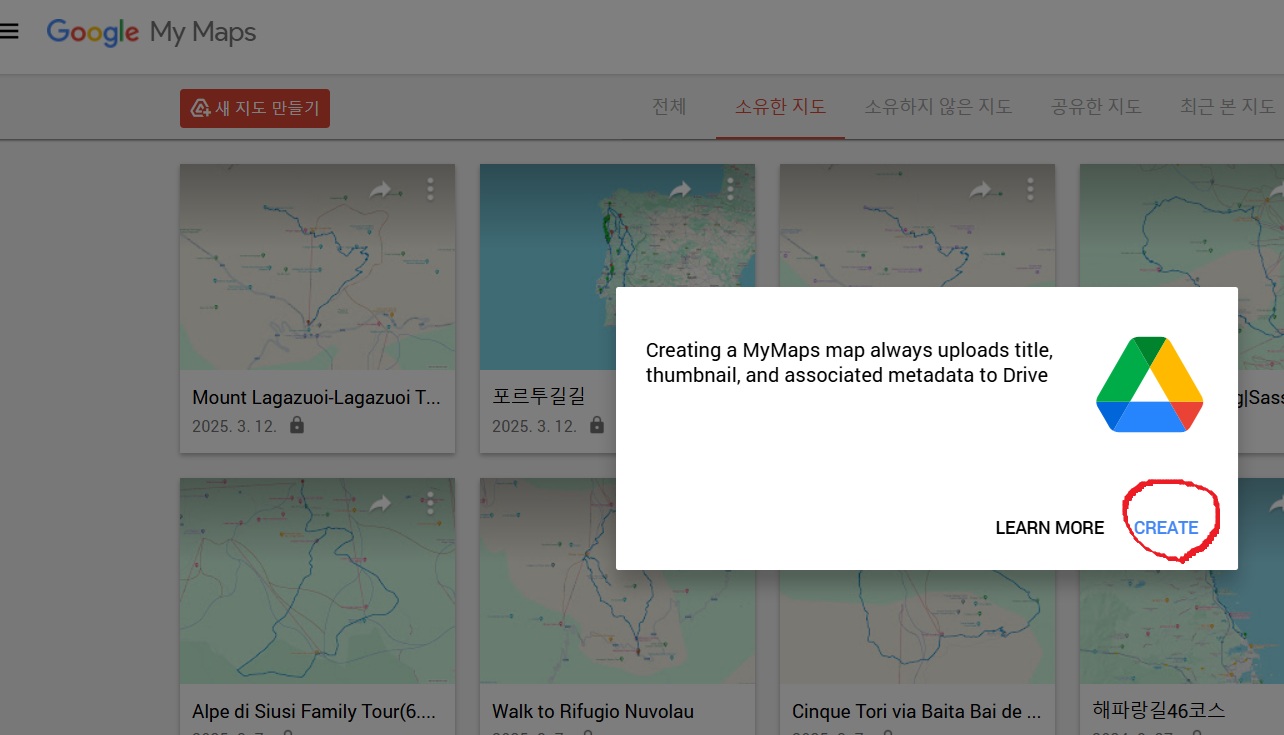Image resolution: width=1284 pixels, height=735 pixels.
Task: Click date 2025. 3. 12. under Mount Lagazuoi
Action: point(234,426)
